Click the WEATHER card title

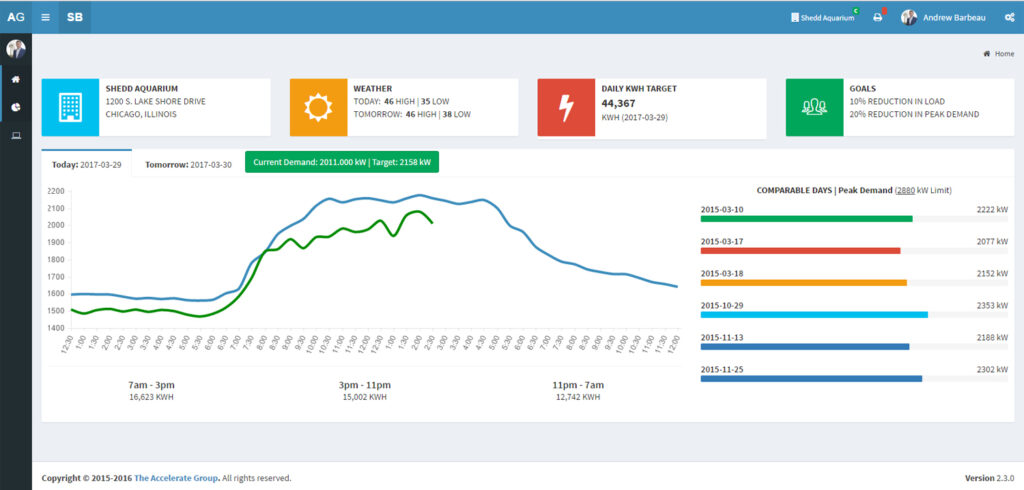373,88
